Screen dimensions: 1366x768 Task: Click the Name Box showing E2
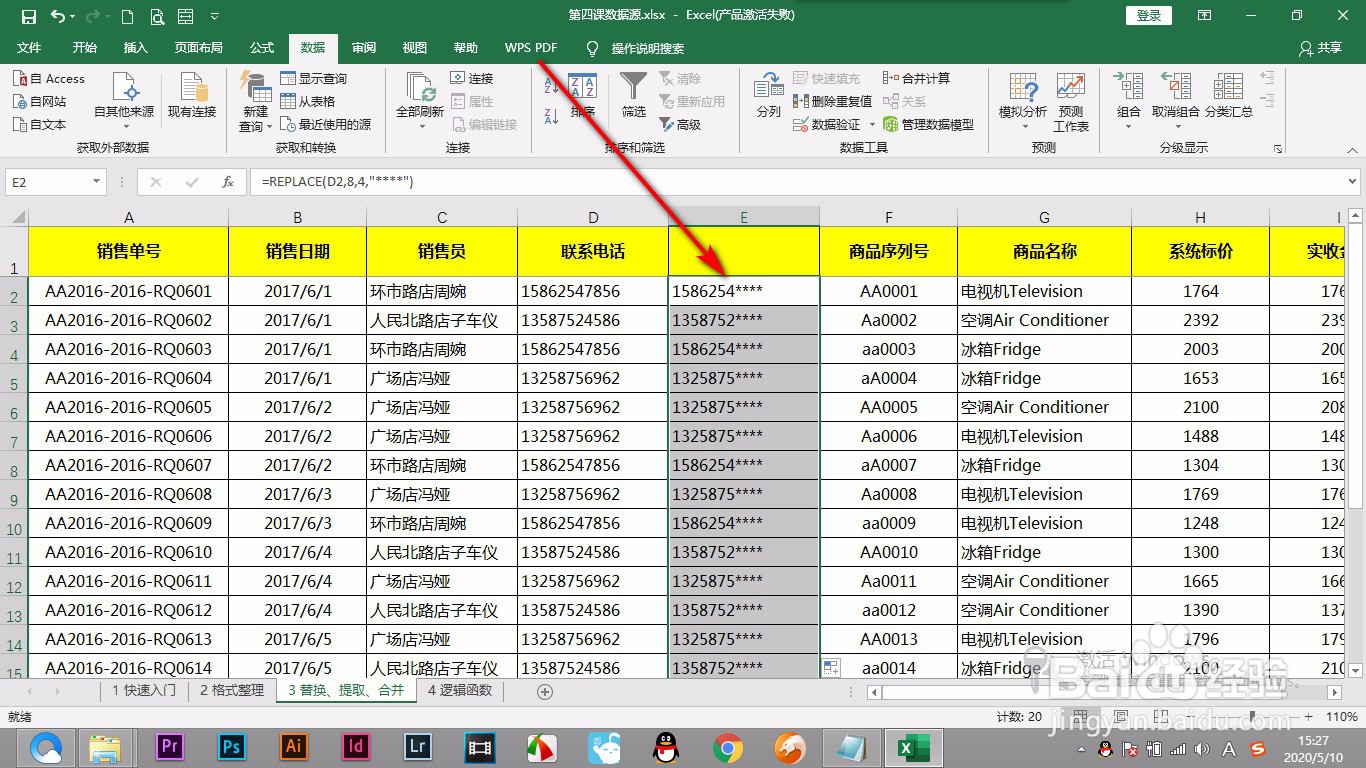(49, 182)
